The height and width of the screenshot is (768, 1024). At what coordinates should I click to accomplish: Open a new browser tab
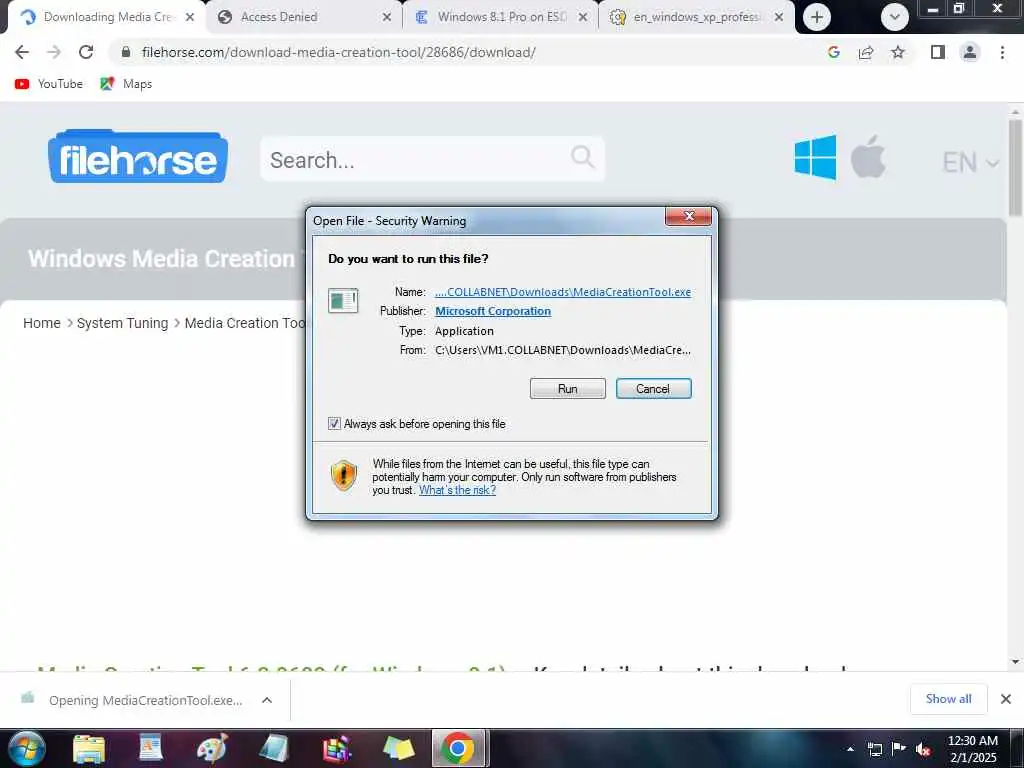(x=817, y=17)
